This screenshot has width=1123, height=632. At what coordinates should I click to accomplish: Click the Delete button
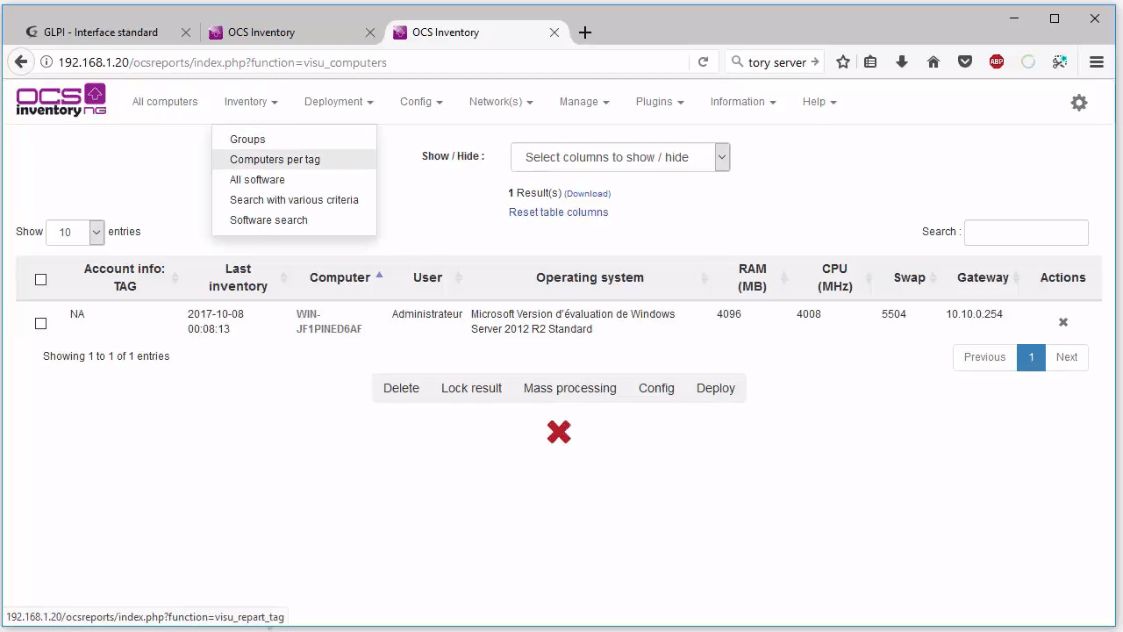coord(401,388)
